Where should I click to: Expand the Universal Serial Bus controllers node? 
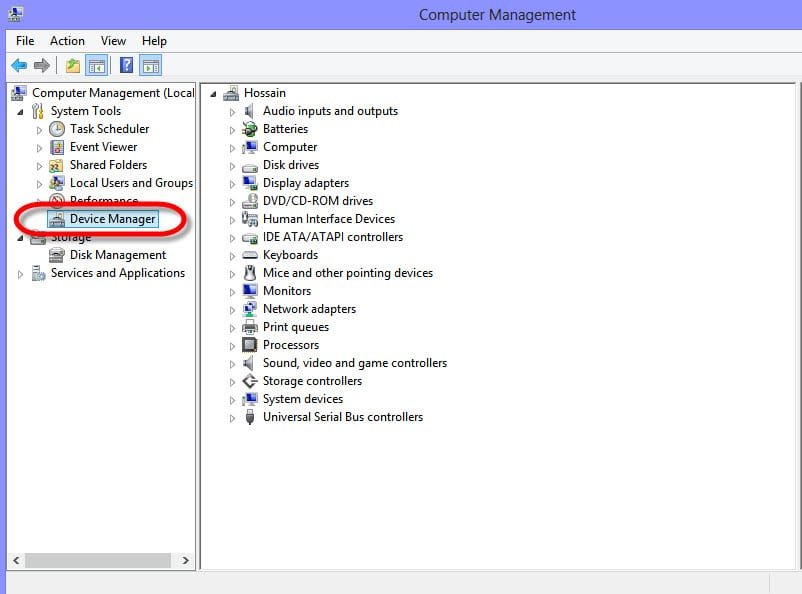pos(233,417)
